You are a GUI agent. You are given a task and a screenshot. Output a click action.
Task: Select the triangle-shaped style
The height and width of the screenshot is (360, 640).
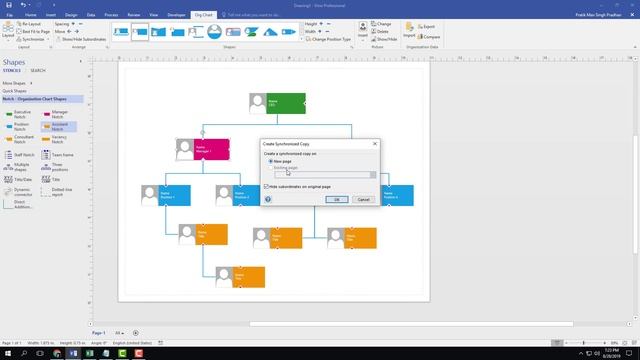click(x=270, y=31)
